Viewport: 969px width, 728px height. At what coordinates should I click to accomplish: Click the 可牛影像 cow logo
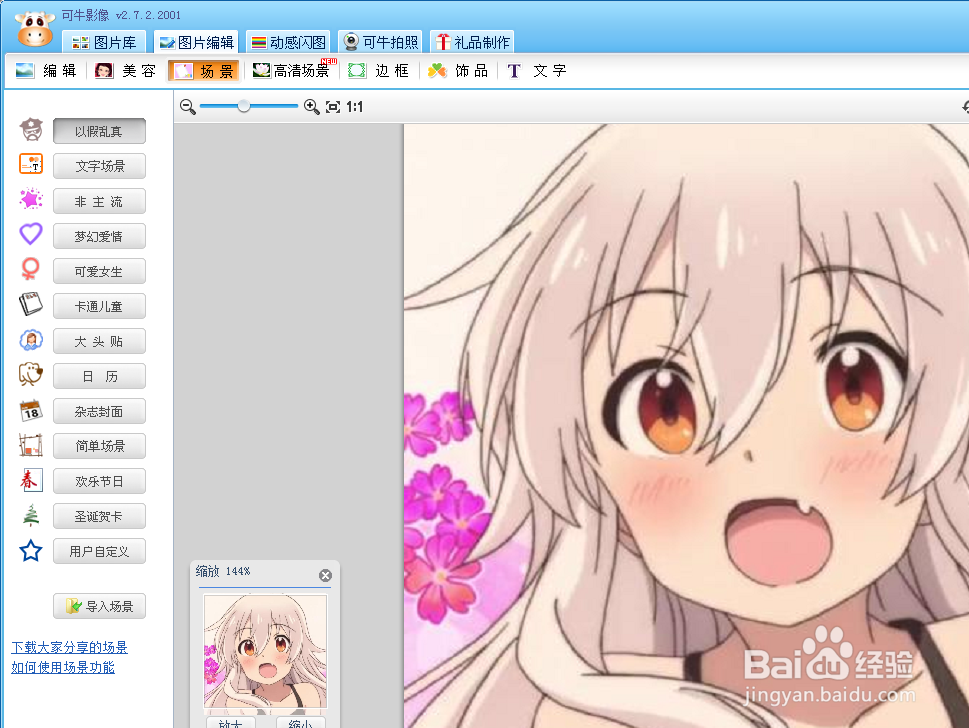pos(35,28)
